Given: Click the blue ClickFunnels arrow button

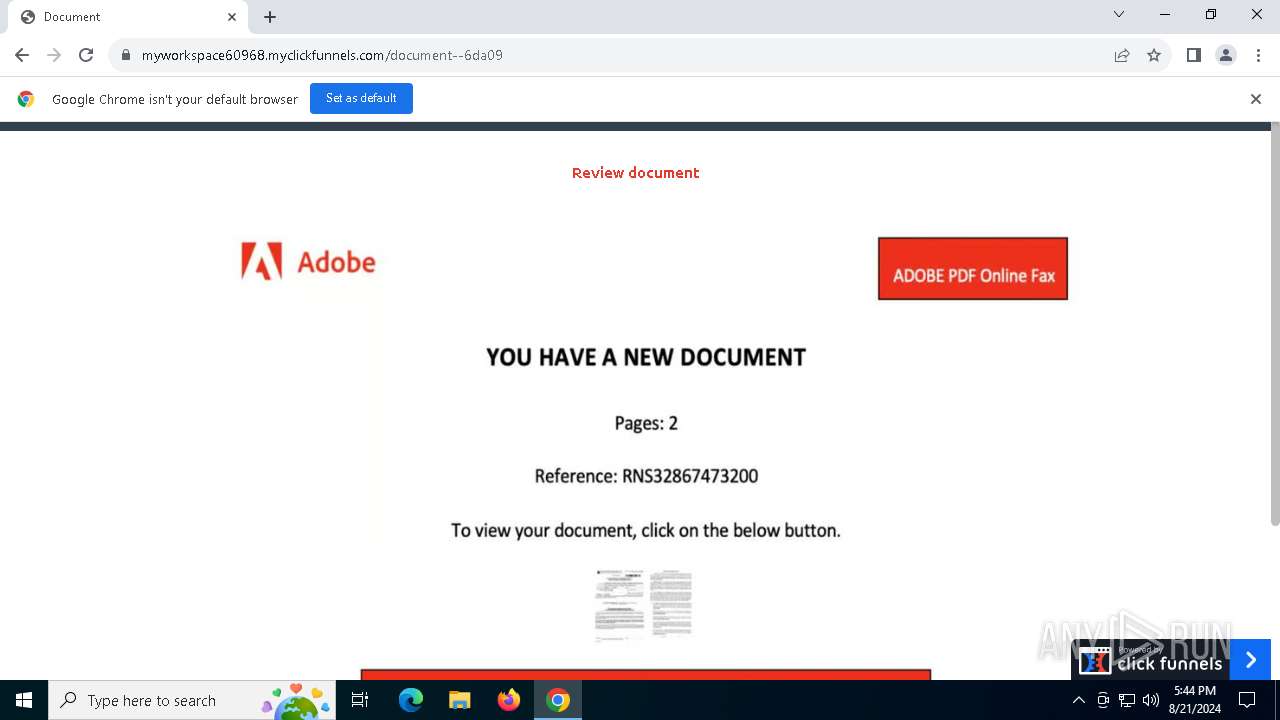Looking at the screenshot, I should tap(1250, 660).
